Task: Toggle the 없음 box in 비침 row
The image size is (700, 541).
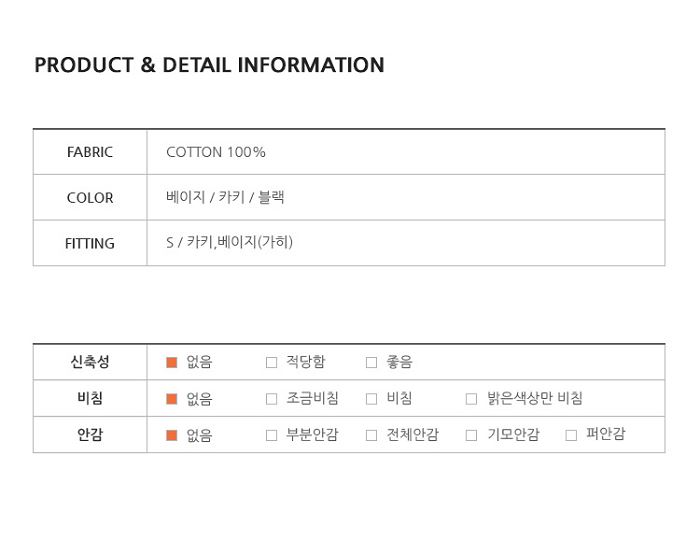Action: pos(171,399)
